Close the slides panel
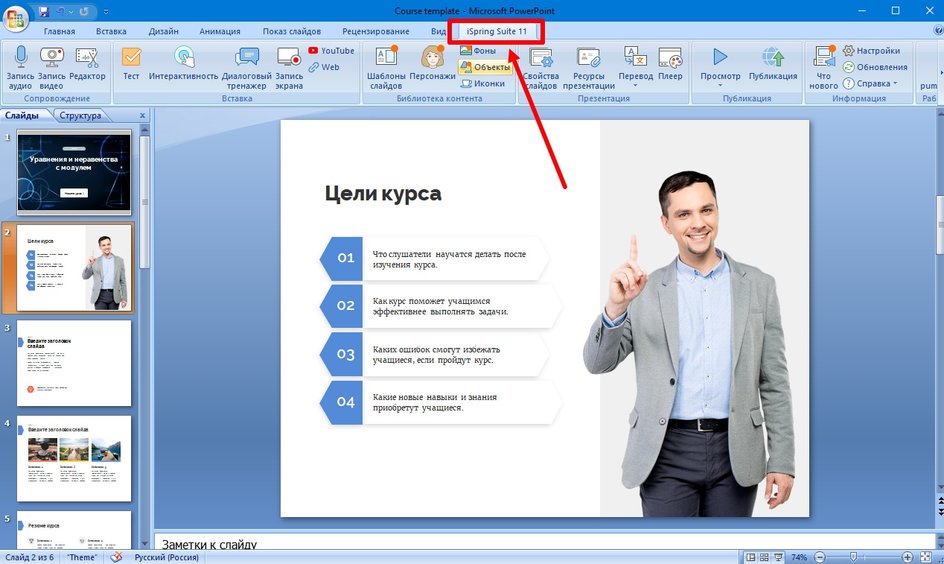The width and height of the screenshot is (944, 564). pos(143,116)
